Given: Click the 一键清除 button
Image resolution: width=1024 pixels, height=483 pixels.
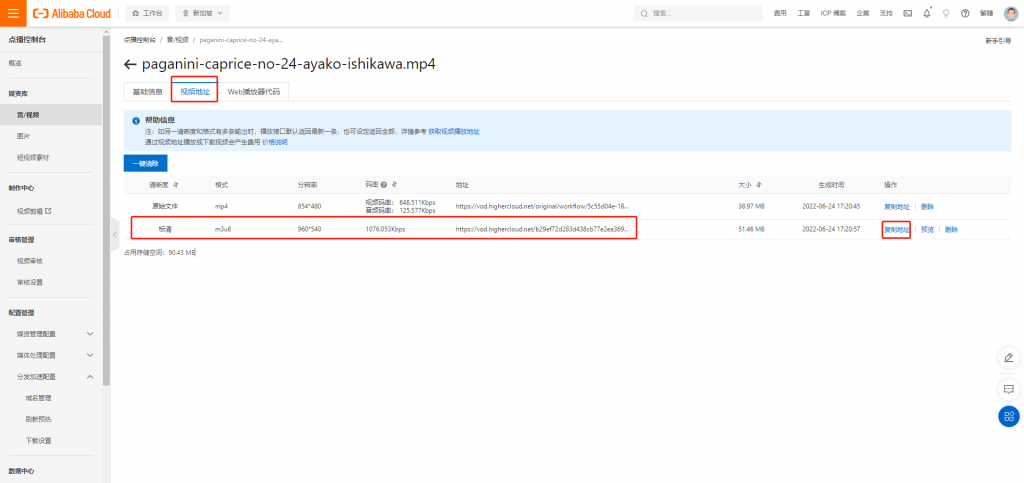Looking at the screenshot, I should (x=146, y=163).
